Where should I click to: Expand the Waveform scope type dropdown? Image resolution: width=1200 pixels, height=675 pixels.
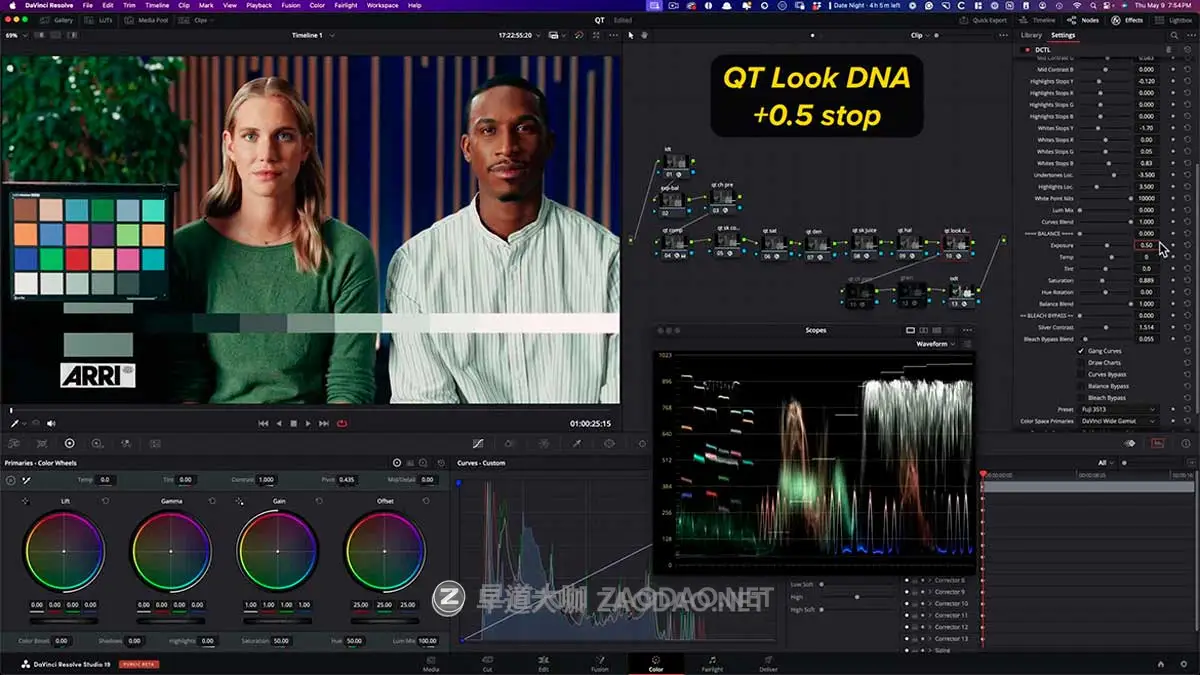(935, 344)
